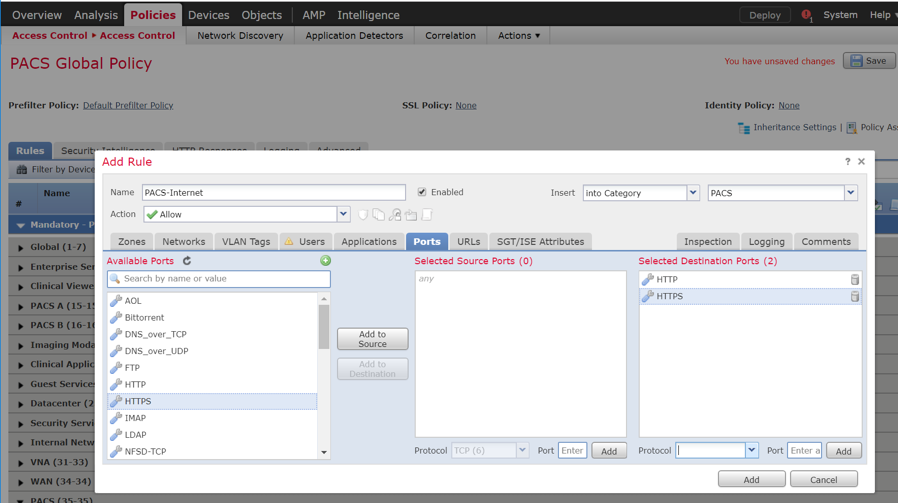Image resolution: width=898 pixels, height=503 pixels.
Task: Click the user lock icon beside Action
Action: (395, 215)
